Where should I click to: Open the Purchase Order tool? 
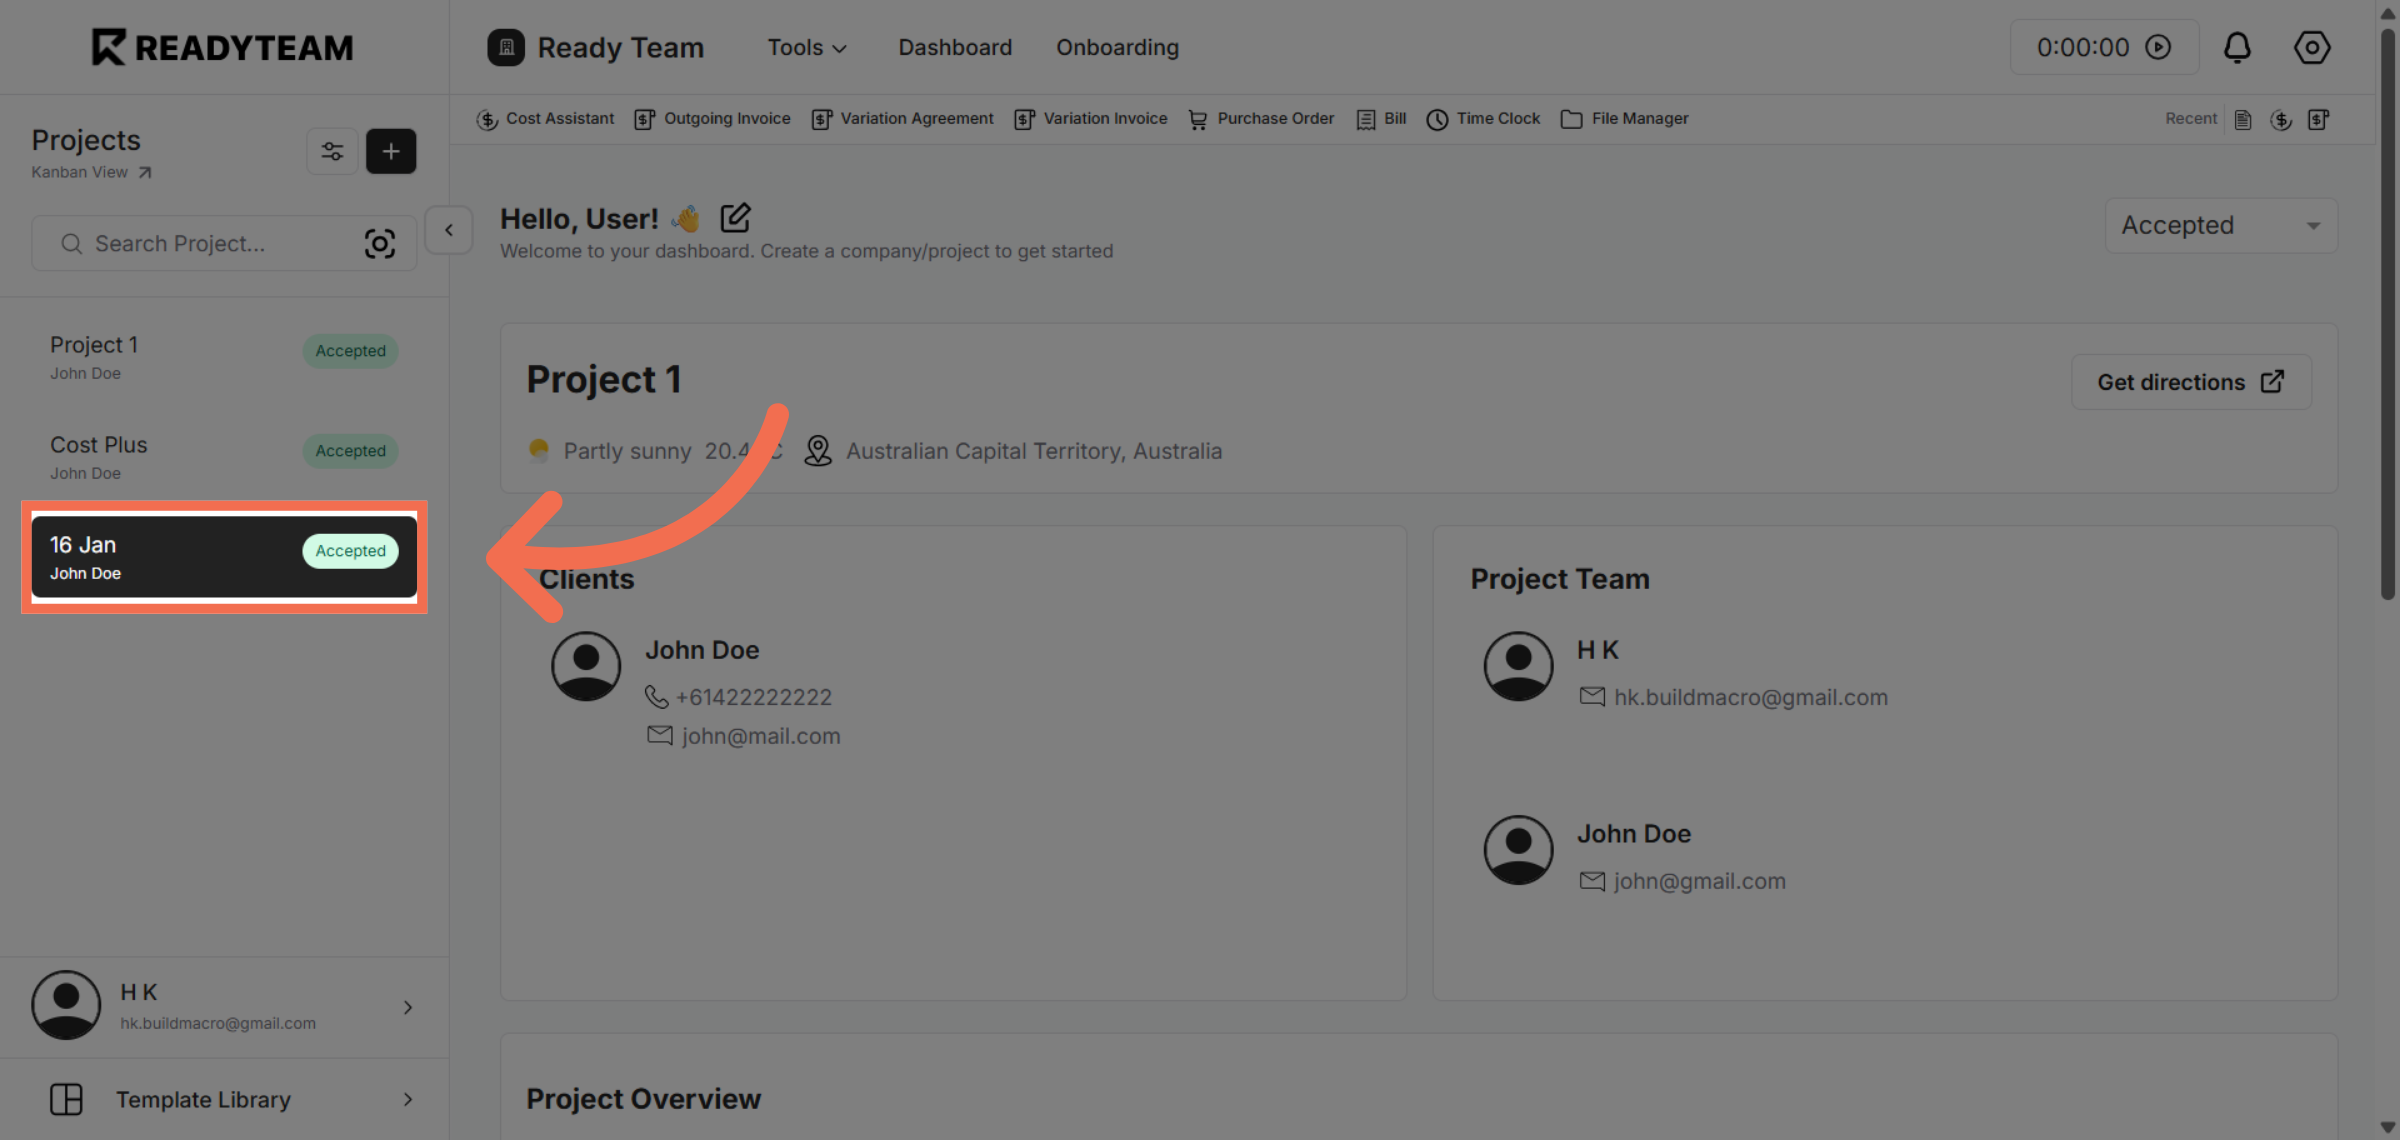1261,118
